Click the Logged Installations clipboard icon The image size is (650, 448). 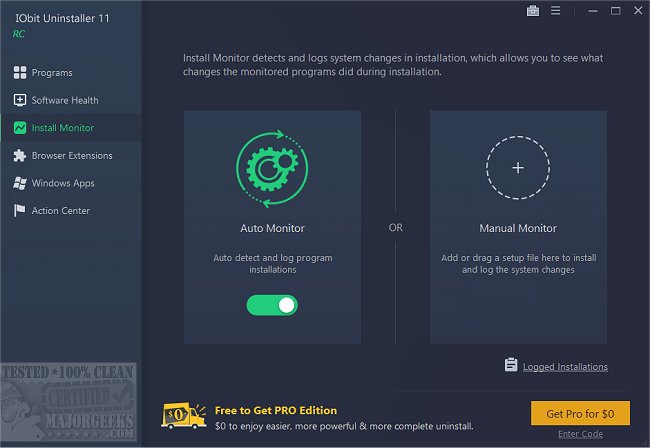[x=511, y=365]
